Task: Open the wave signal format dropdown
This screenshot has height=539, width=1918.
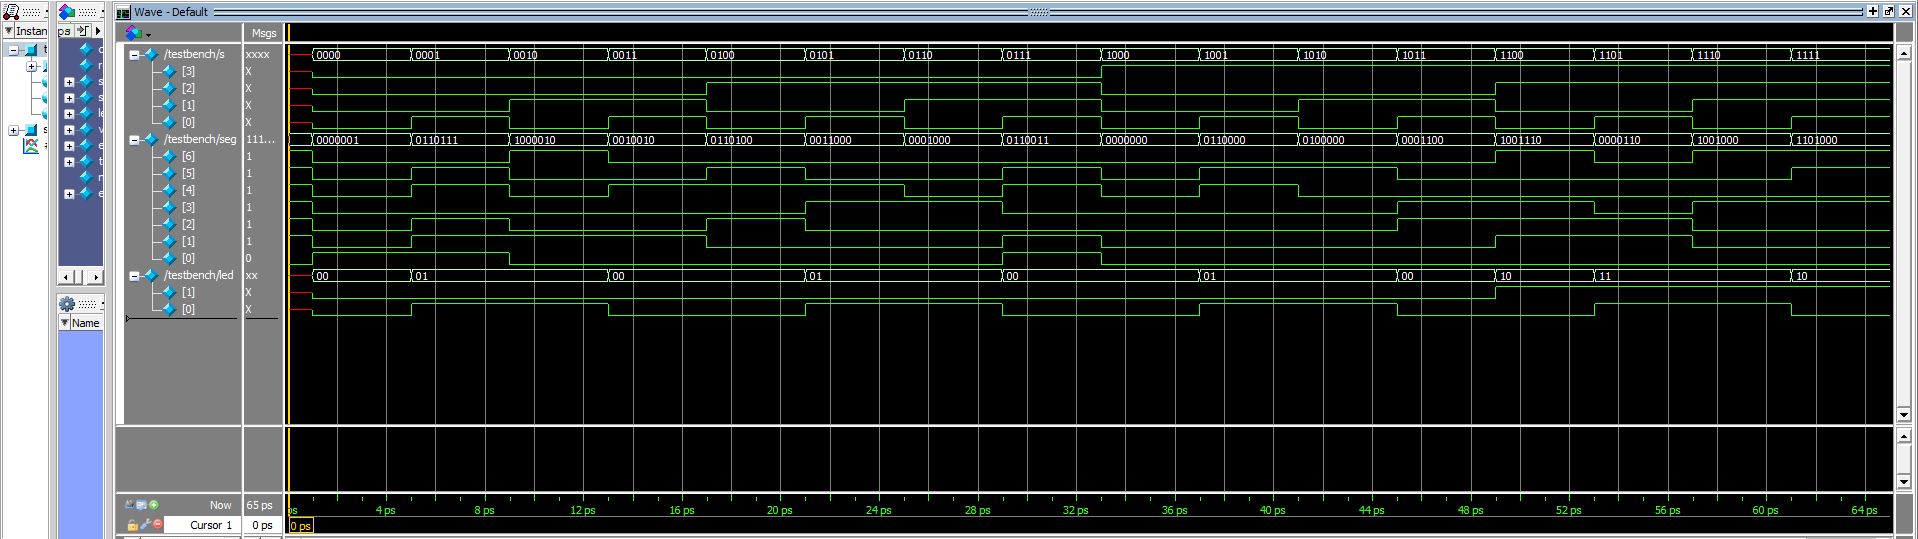Action: [x=149, y=34]
